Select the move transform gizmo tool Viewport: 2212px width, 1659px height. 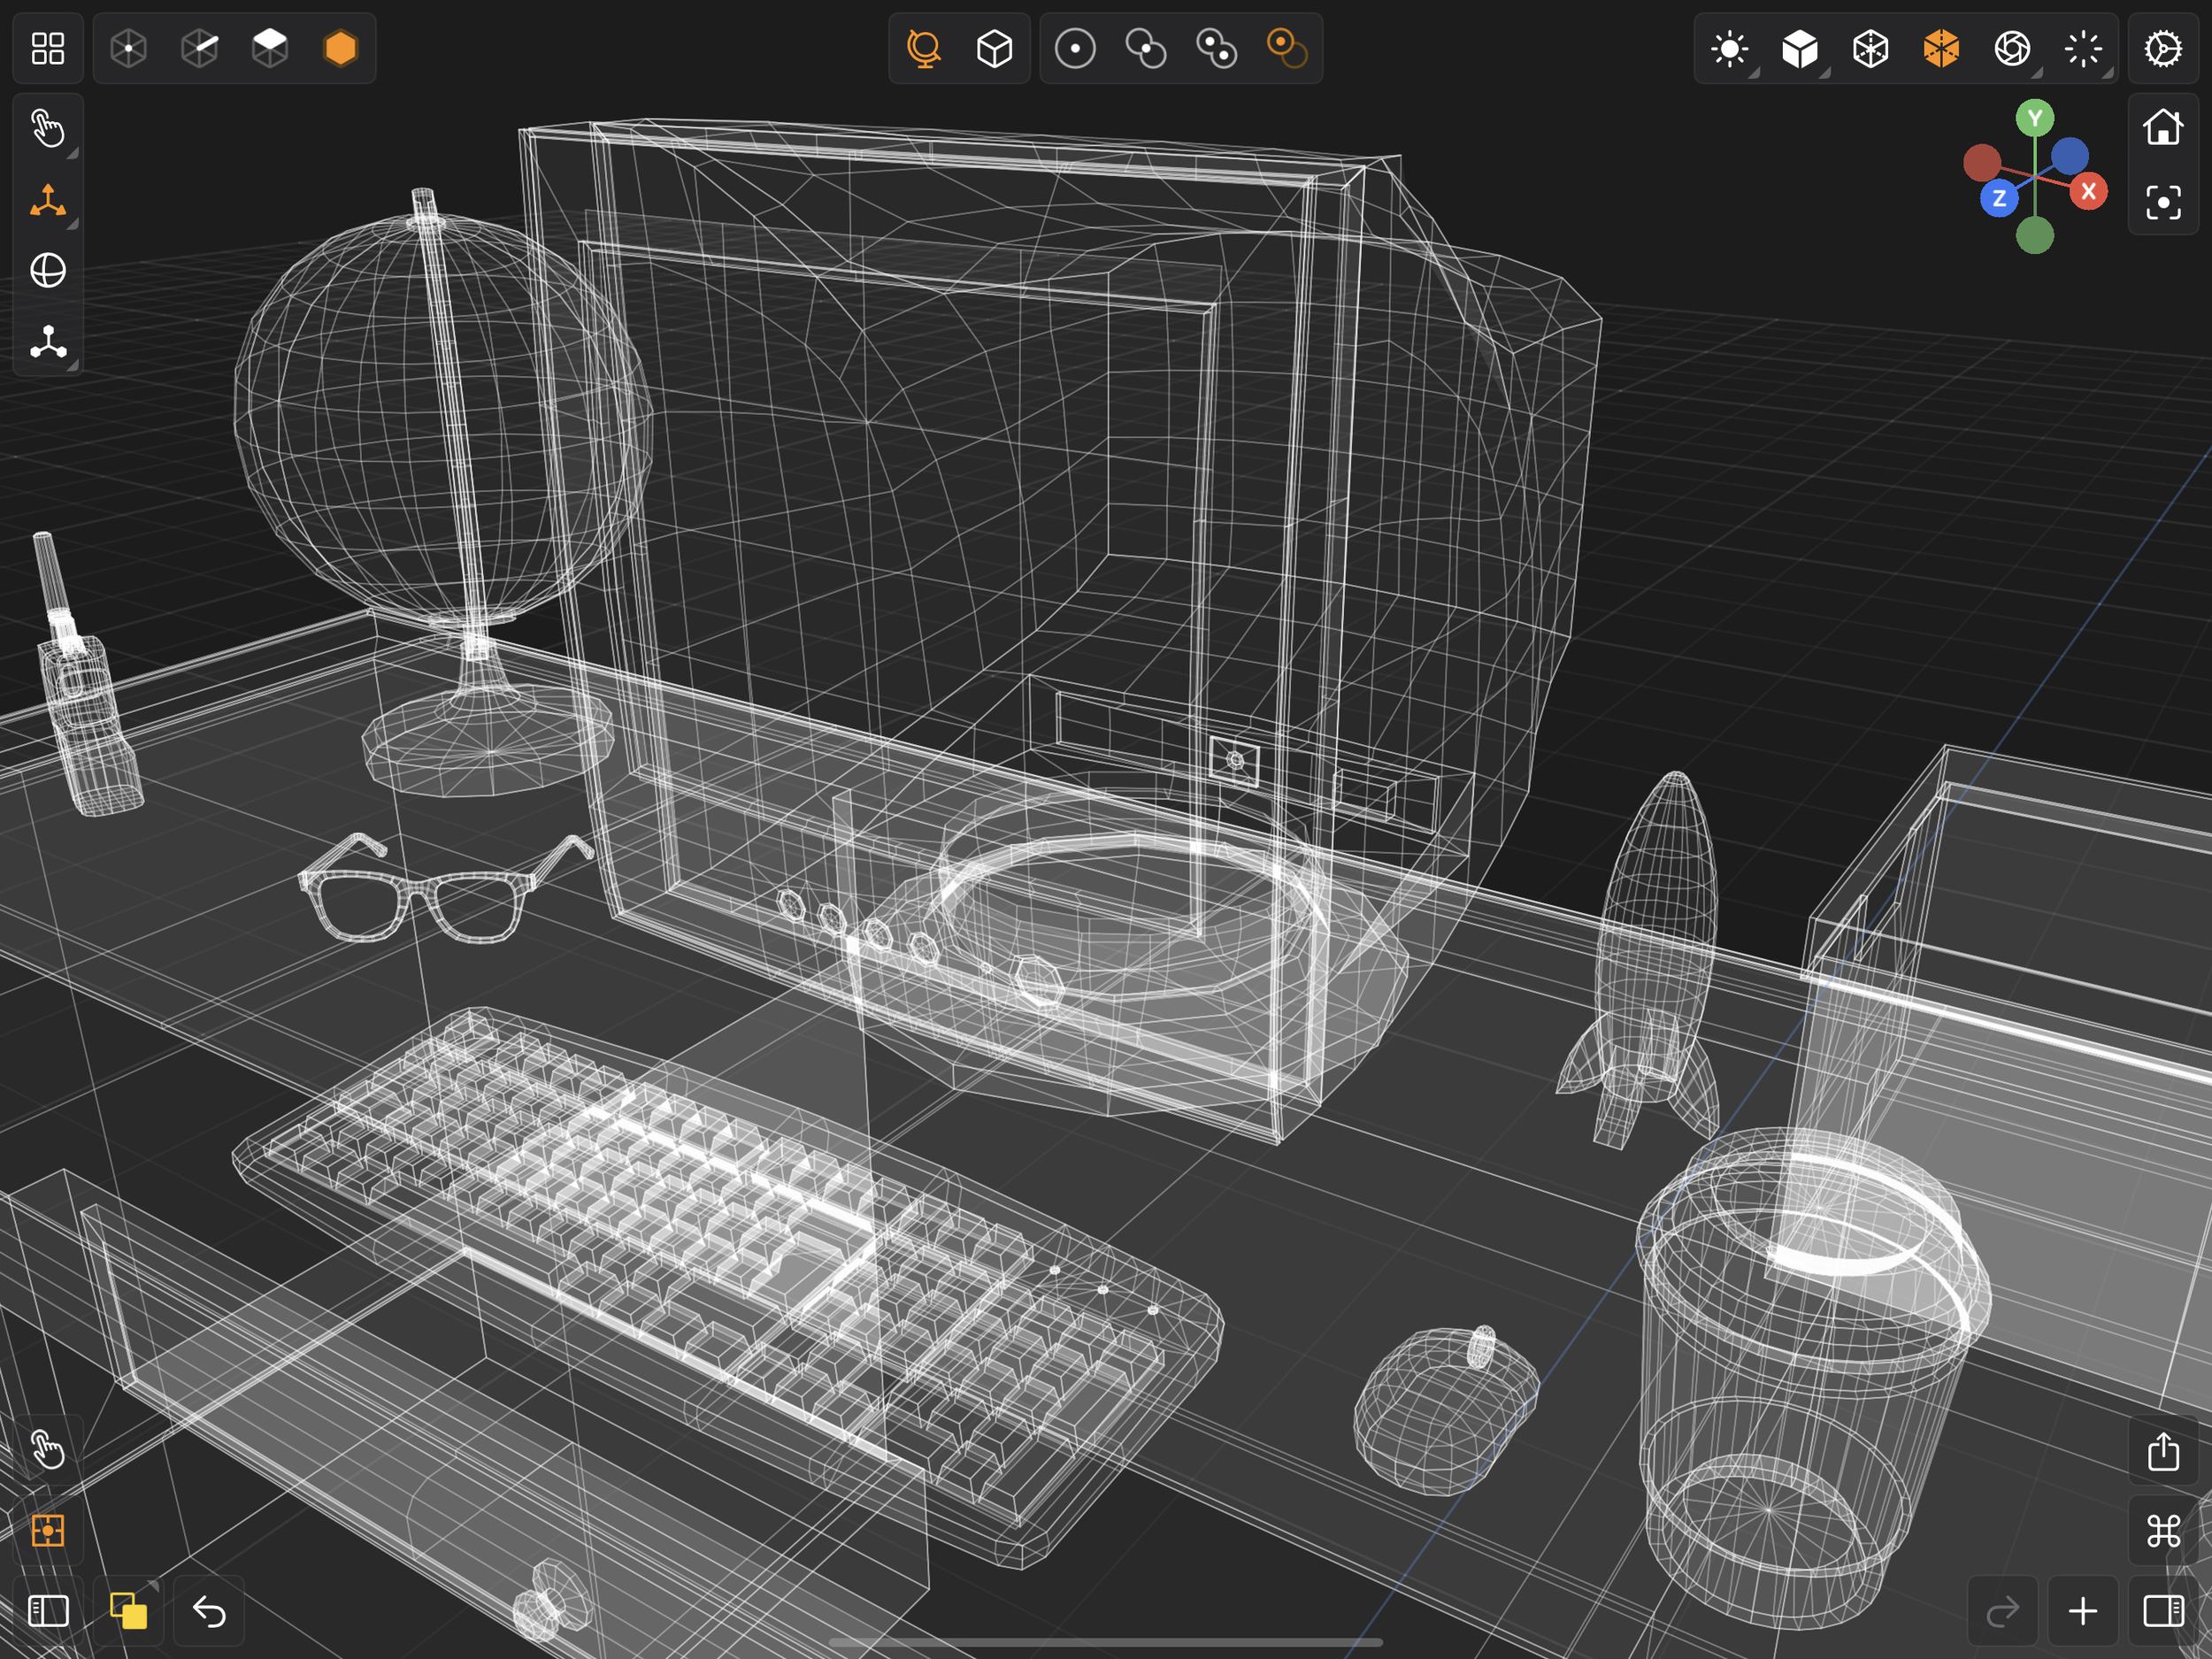[x=47, y=200]
